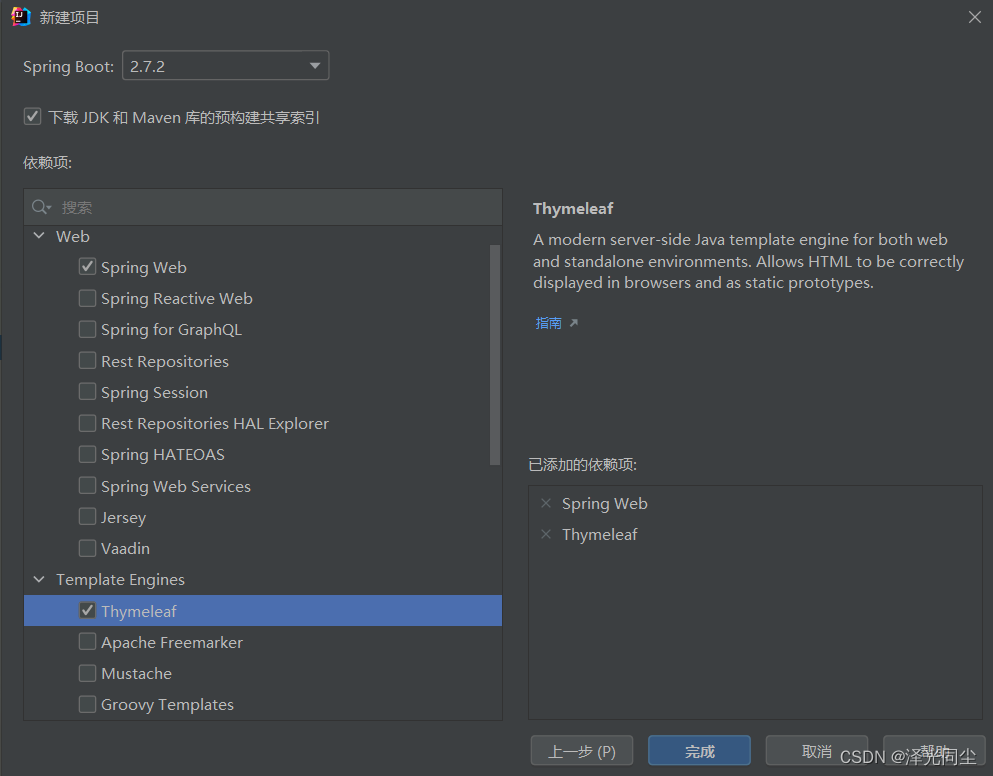Screen dimensions: 993x776
Task: Enable Spring for GraphQL dependency
Action: [x=87, y=329]
